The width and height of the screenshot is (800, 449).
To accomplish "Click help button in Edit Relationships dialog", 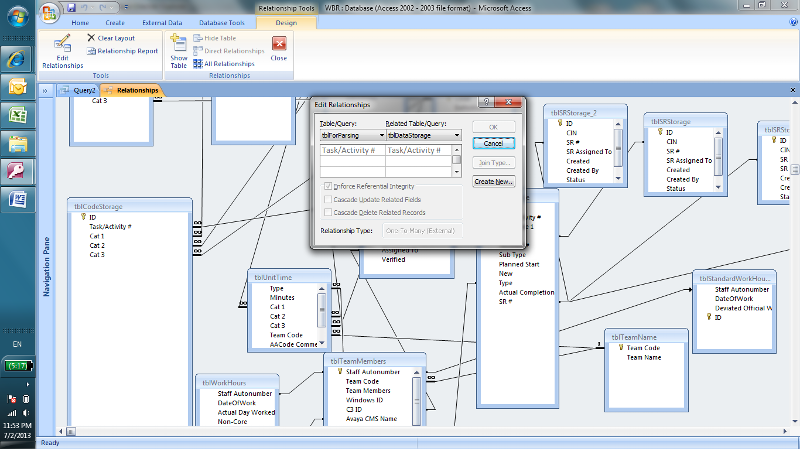I will pos(486,102).
